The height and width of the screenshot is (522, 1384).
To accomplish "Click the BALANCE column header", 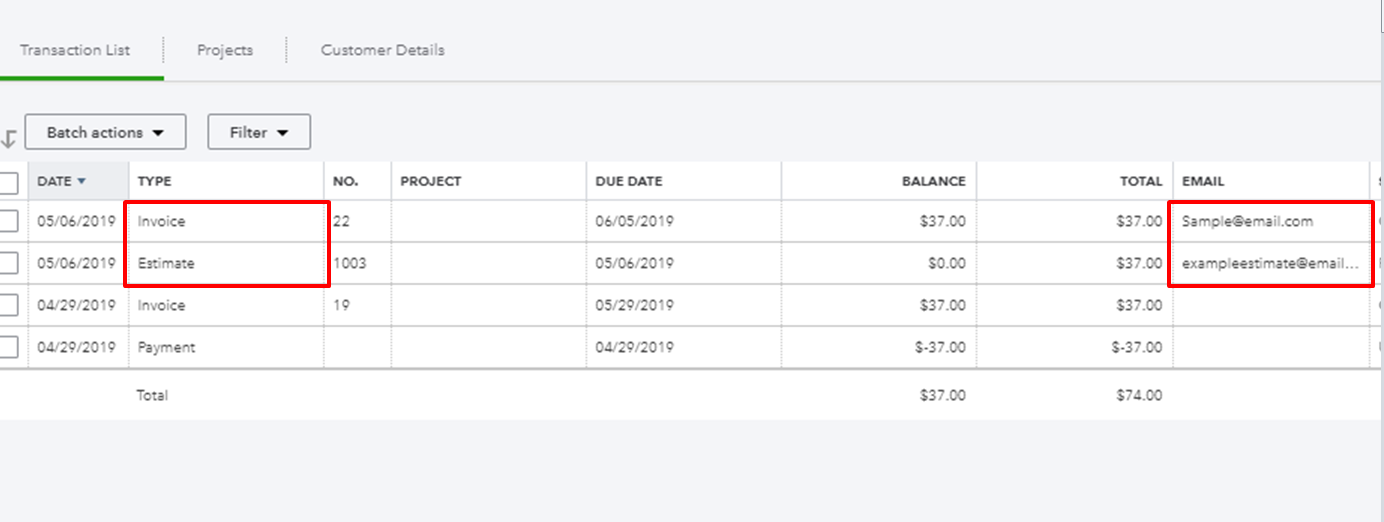I will (933, 182).
